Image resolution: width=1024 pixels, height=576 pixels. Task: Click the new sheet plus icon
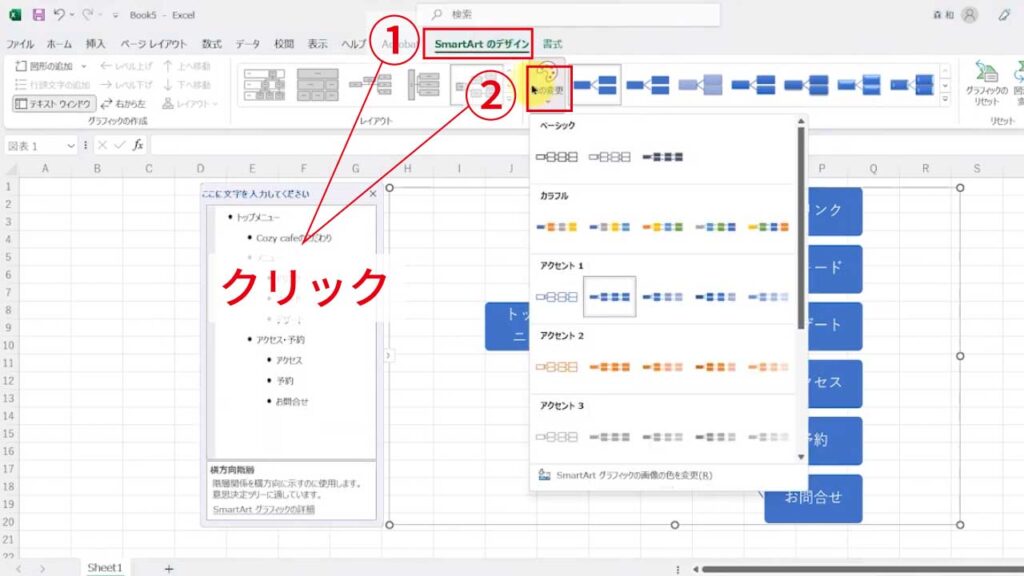[x=168, y=569]
